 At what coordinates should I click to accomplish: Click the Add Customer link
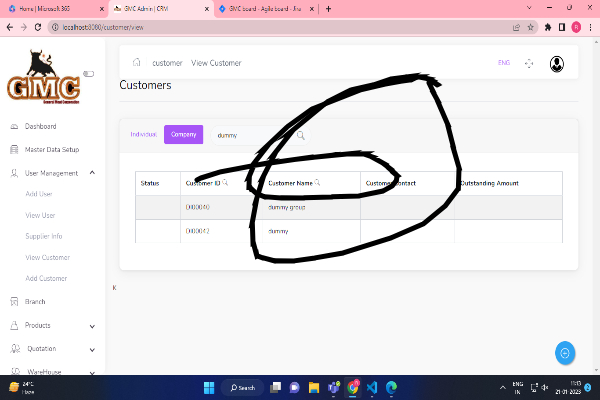[46, 278]
